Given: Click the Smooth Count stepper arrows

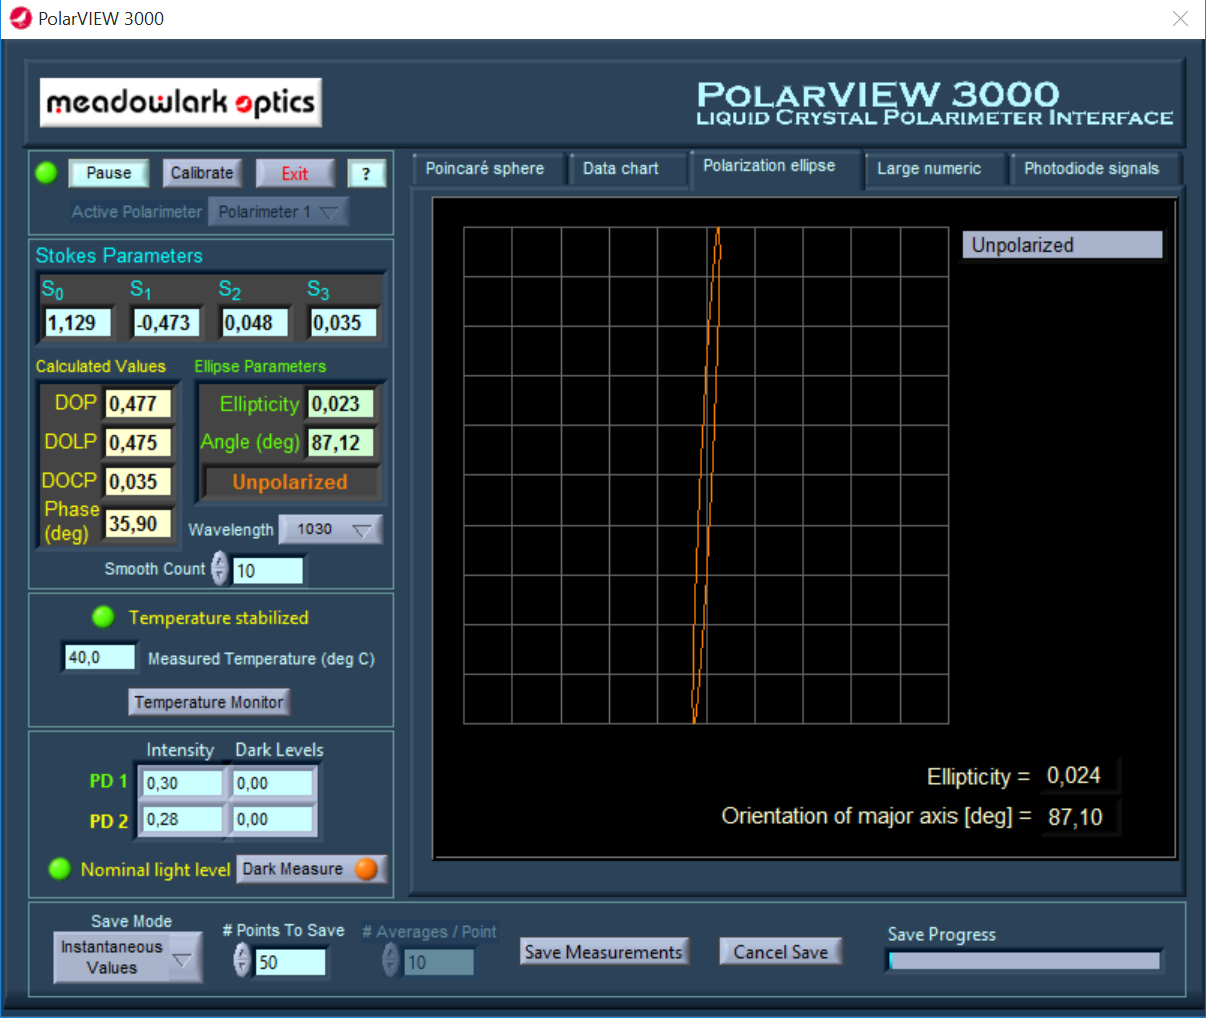Looking at the screenshot, I should 220,568.
